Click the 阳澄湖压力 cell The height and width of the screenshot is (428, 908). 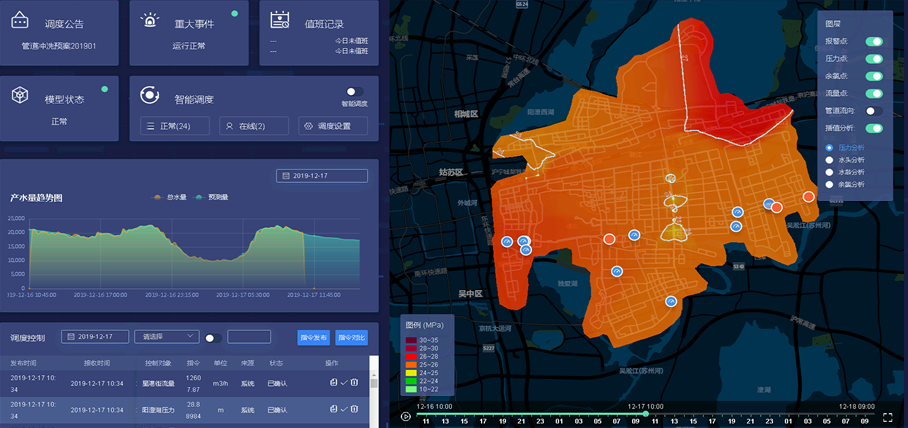pyautogui.click(x=158, y=409)
